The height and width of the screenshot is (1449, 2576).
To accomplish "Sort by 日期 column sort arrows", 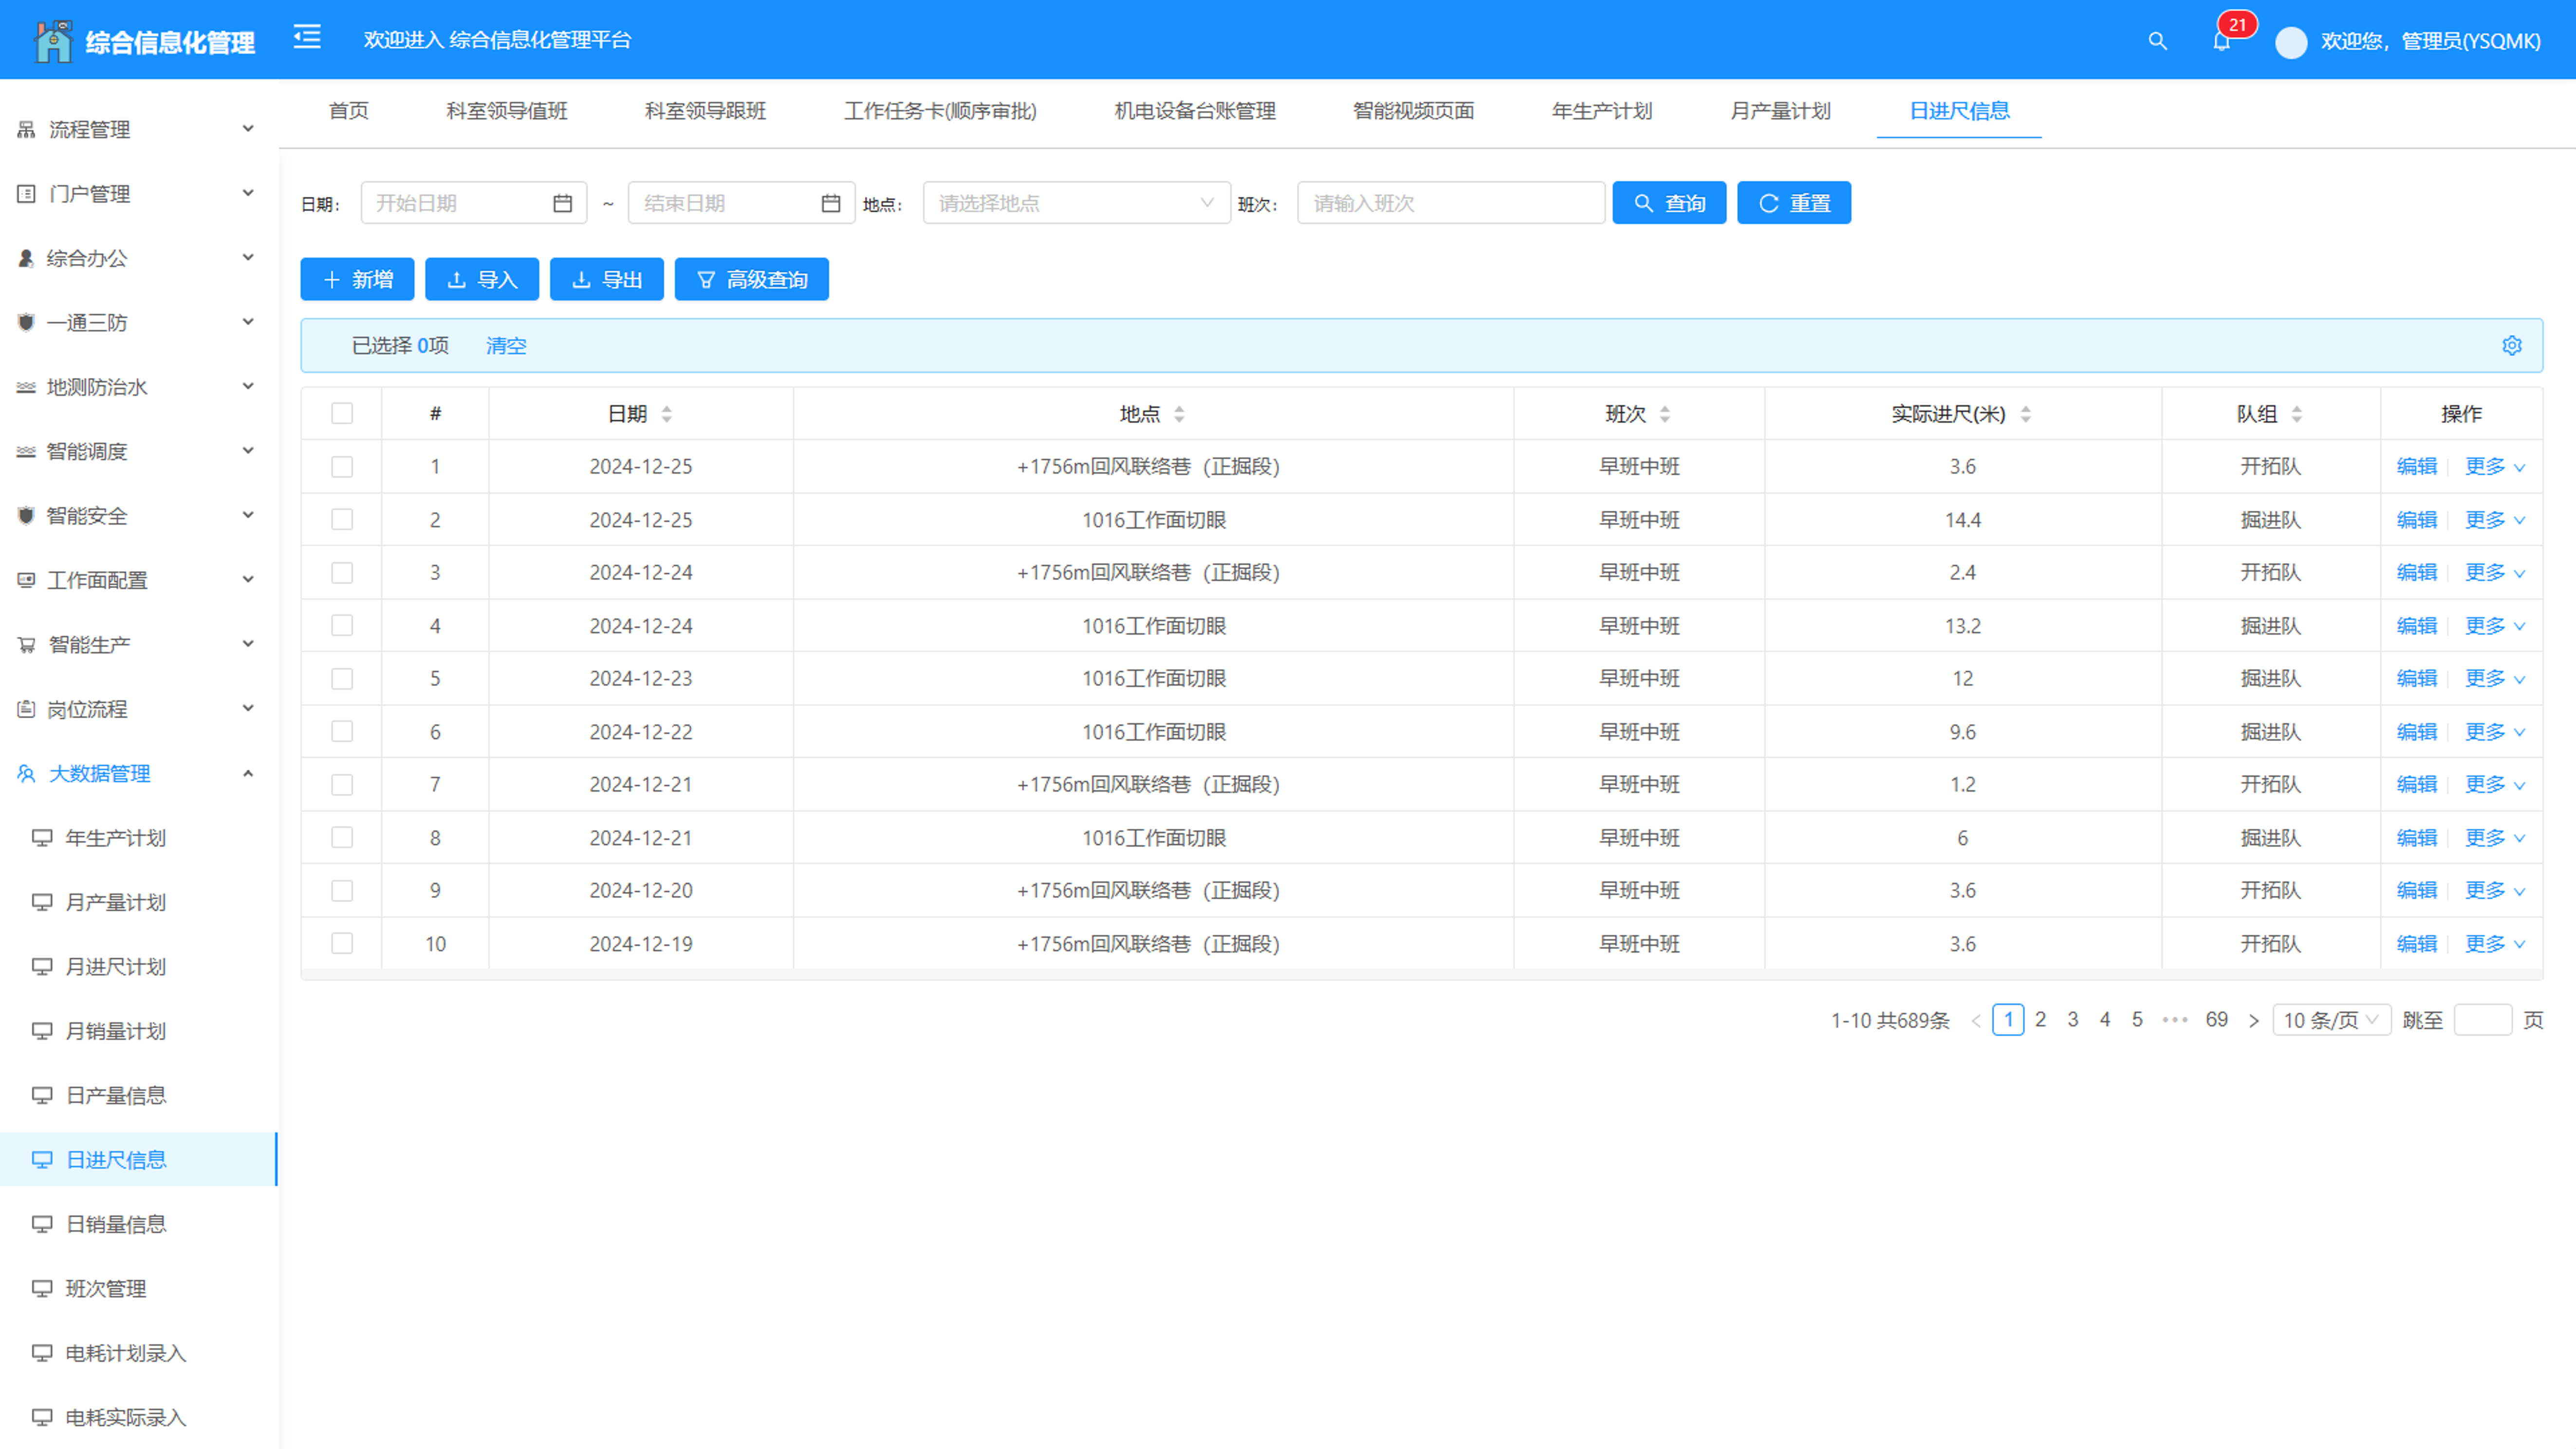I will click(x=667, y=414).
